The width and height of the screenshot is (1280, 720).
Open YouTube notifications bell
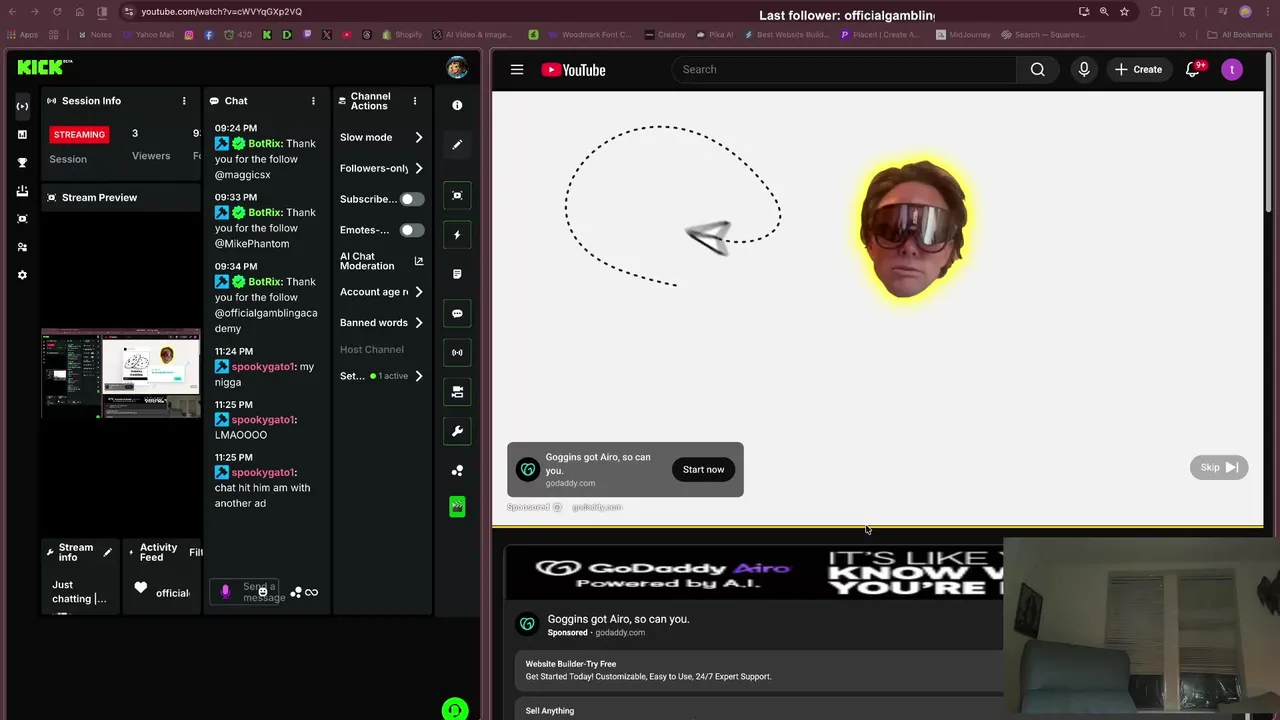tap(1193, 69)
